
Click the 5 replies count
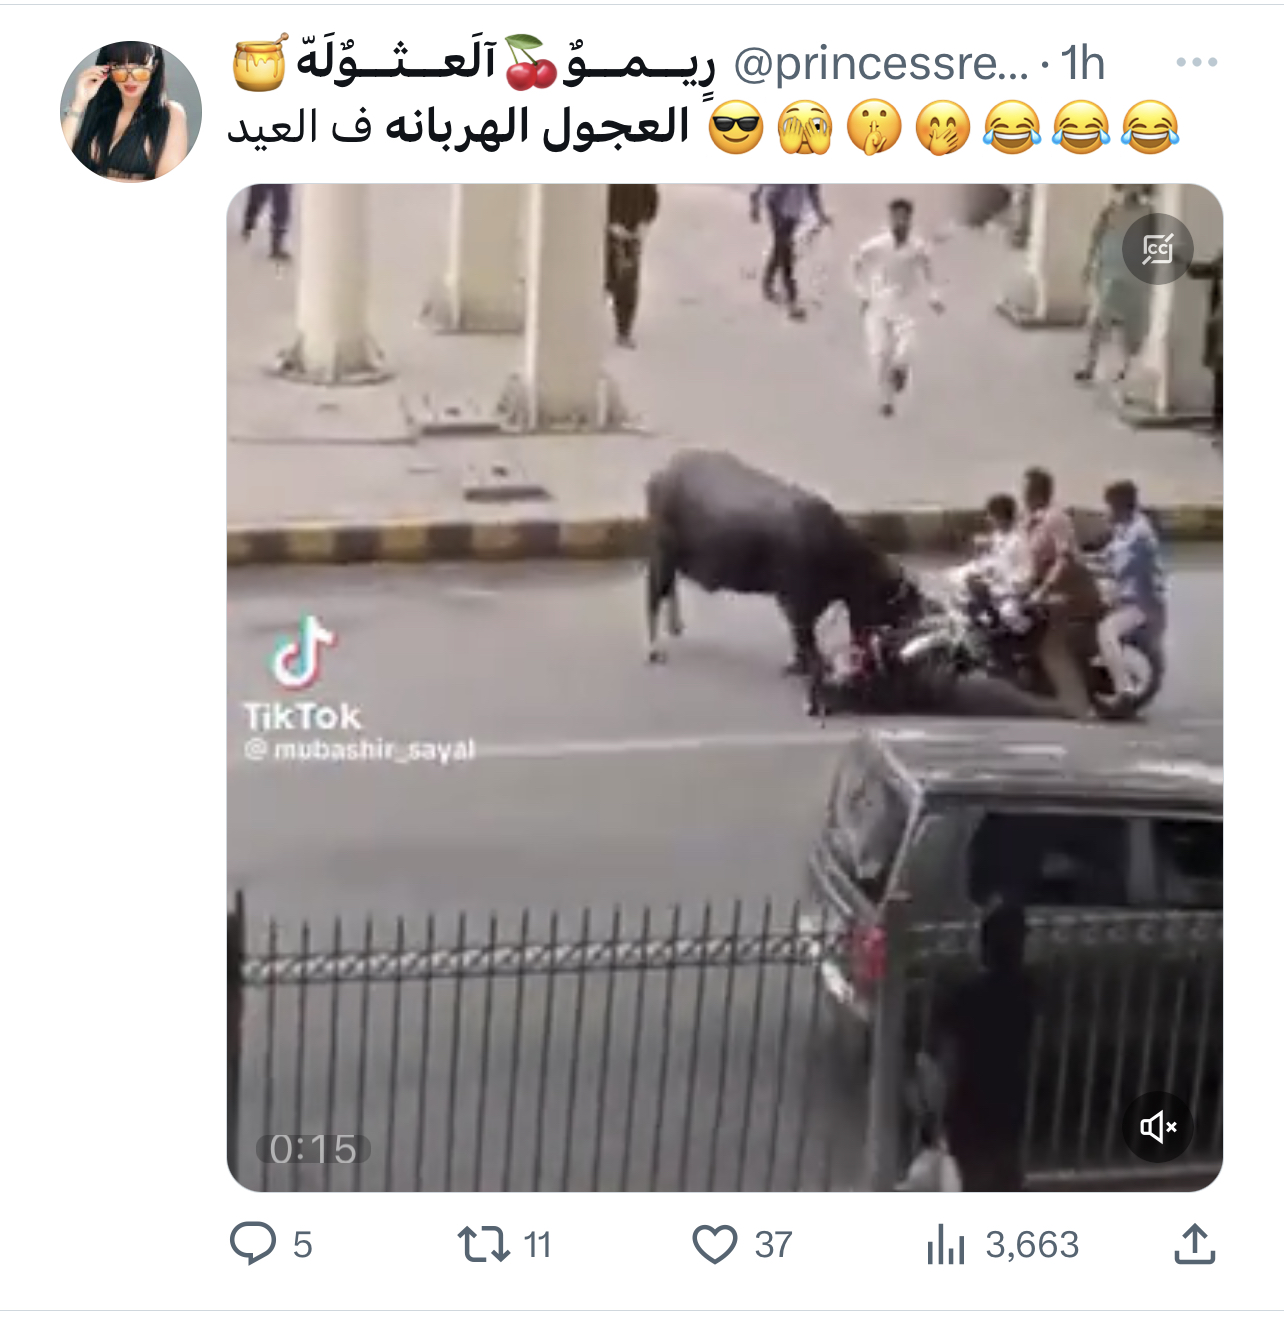pos(303,1245)
